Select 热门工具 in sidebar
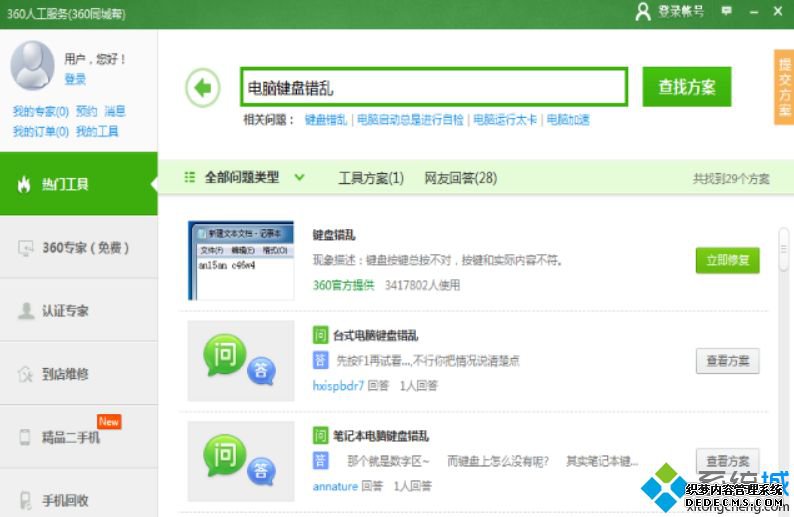 click(78, 184)
